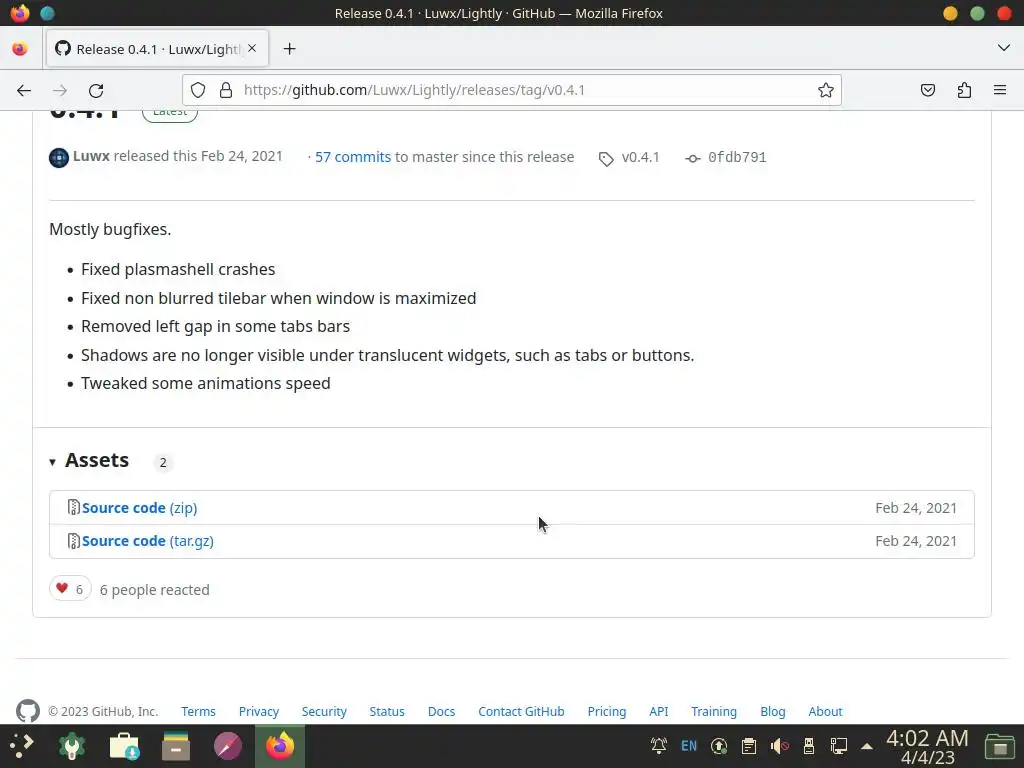Go back with the browser back arrow
The width and height of the screenshot is (1024, 768).
click(x=24, y=90)
